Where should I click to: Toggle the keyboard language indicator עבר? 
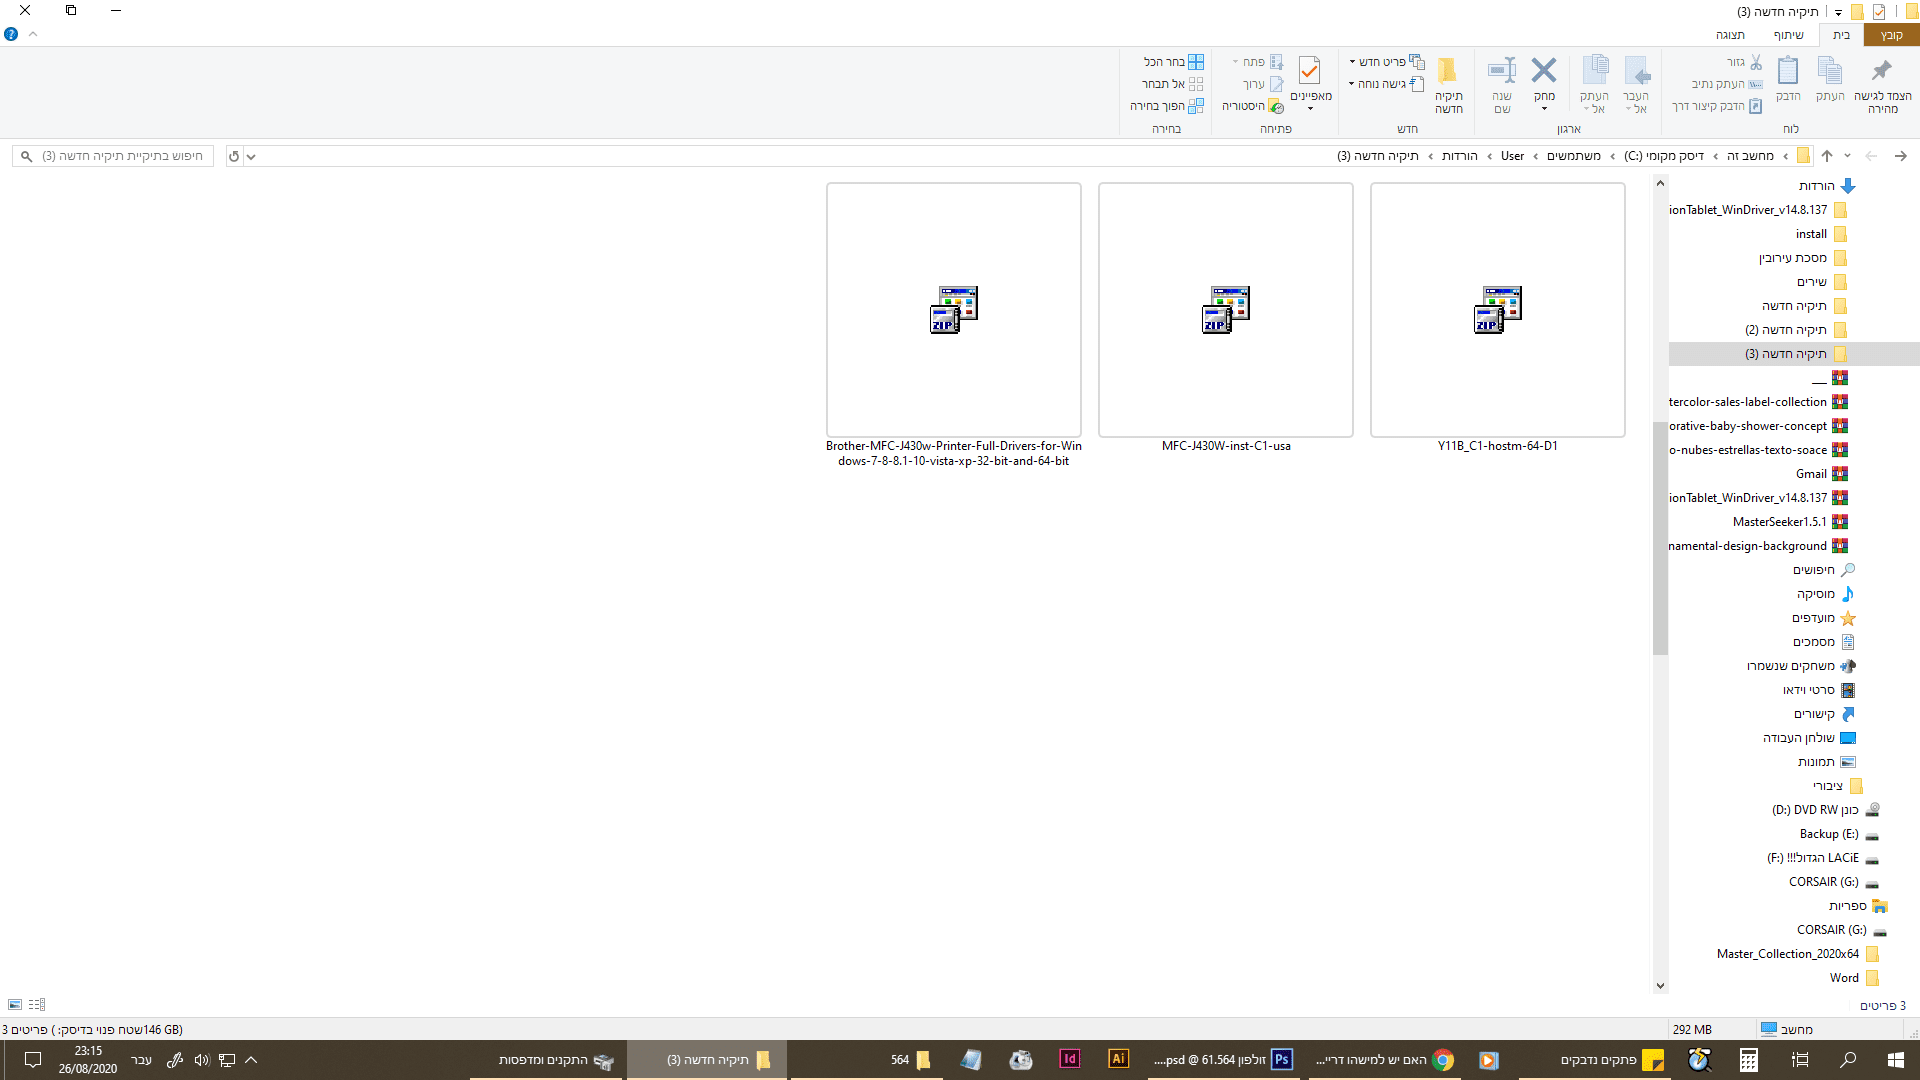[x=141, y=1060]
